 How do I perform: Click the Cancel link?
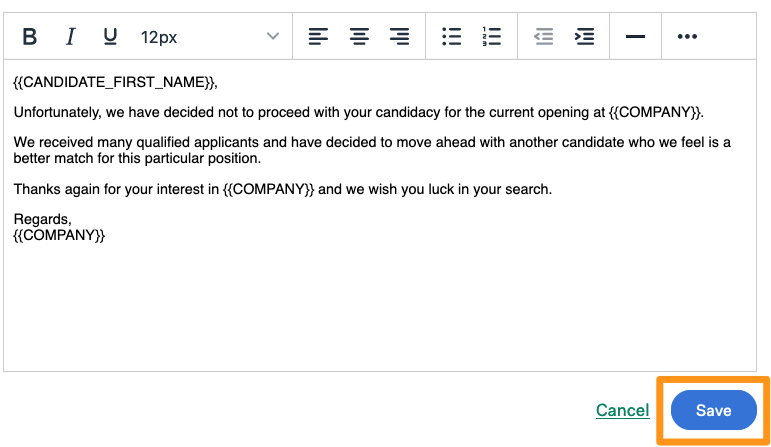[622, 410]
